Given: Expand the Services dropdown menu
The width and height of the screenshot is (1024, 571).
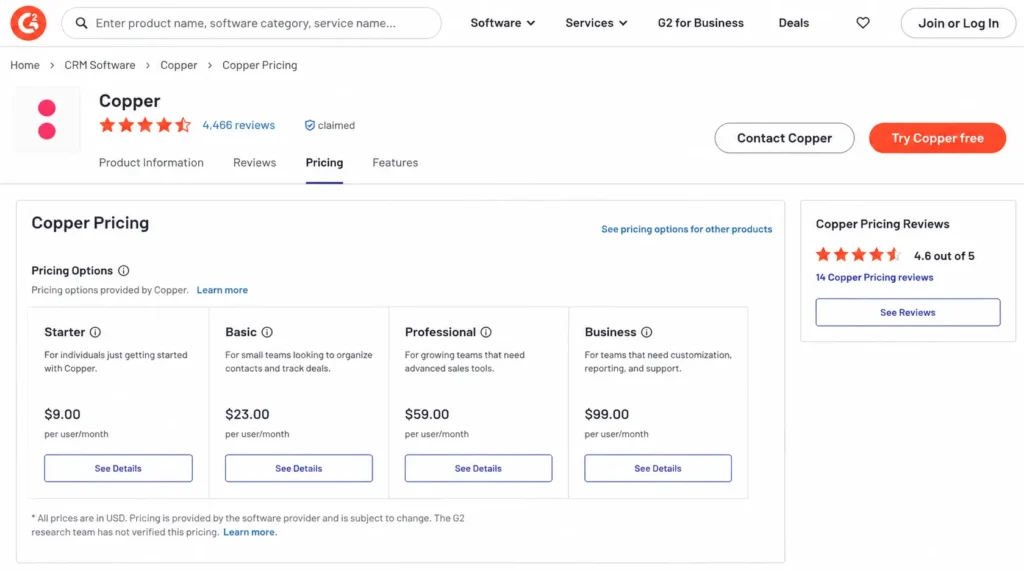Looking at the screenshot, I should point(596,23).
